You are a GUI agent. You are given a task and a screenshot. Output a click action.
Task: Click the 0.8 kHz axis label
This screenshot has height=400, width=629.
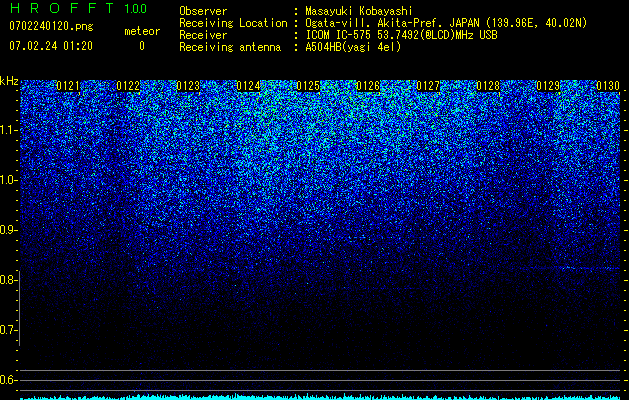click(9, 280)
